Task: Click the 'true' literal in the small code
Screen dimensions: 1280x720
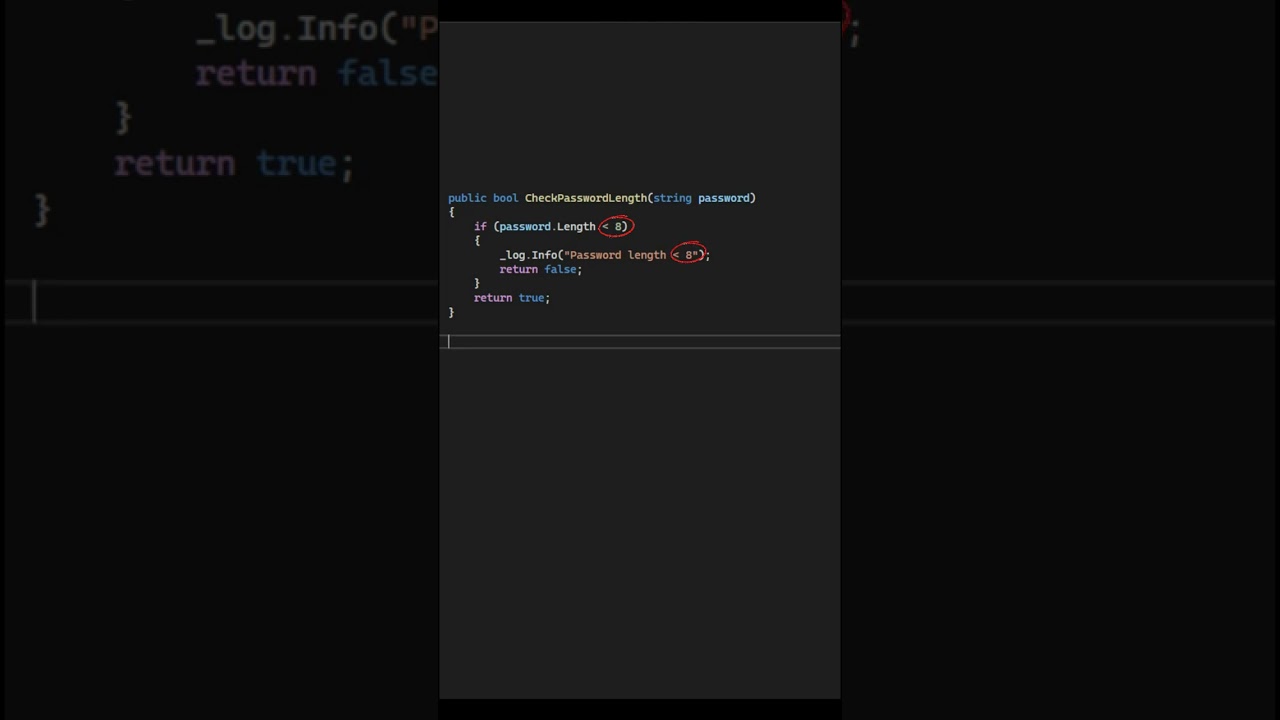Action: (x=531, y=298)
